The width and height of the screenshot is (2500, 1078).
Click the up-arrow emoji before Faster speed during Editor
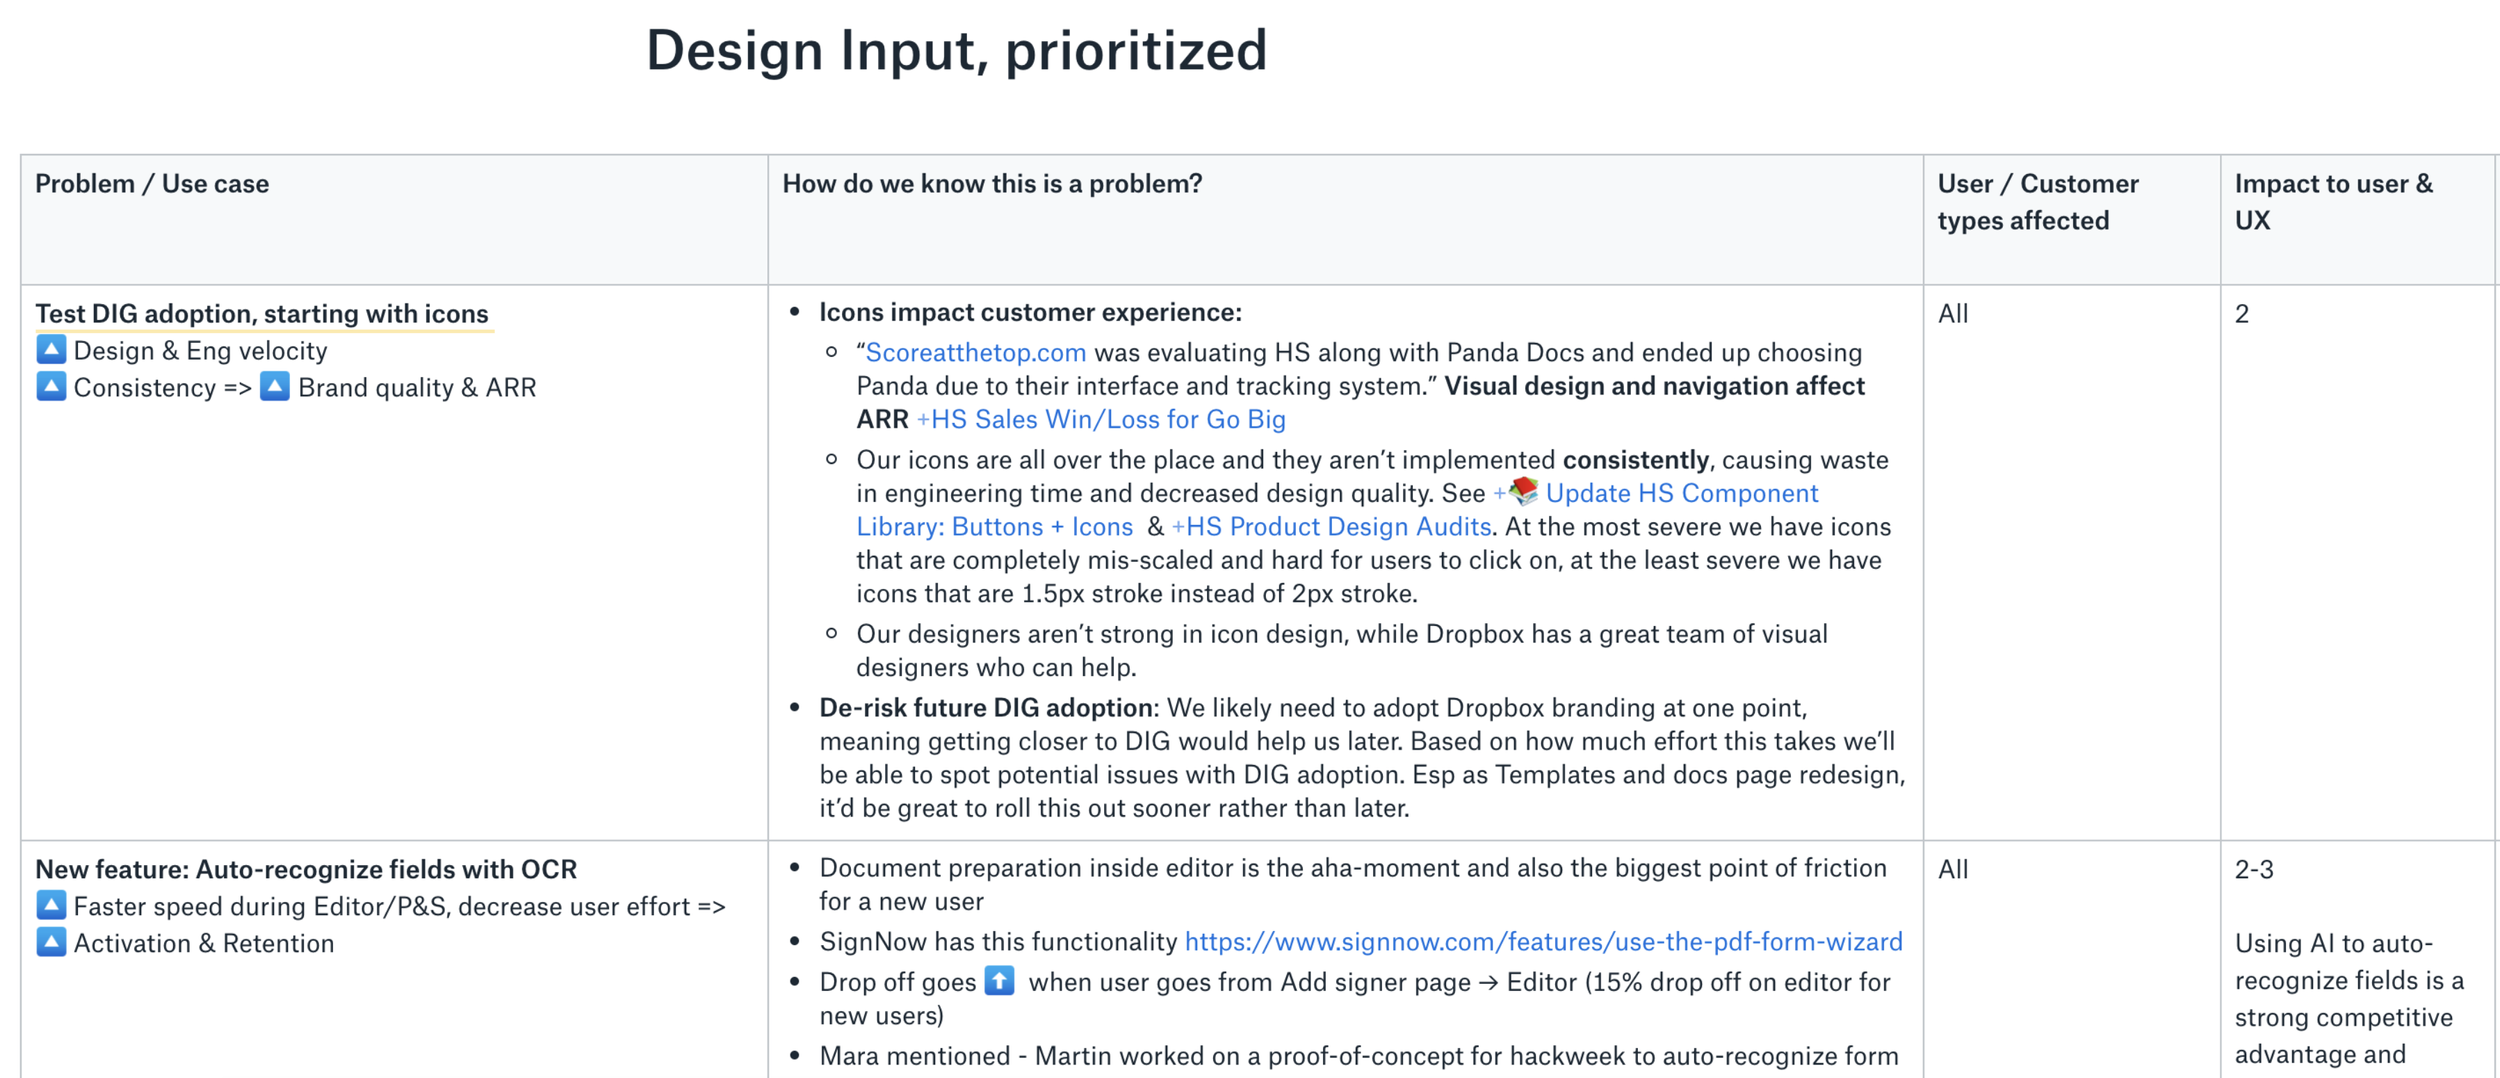click(51, 905)
